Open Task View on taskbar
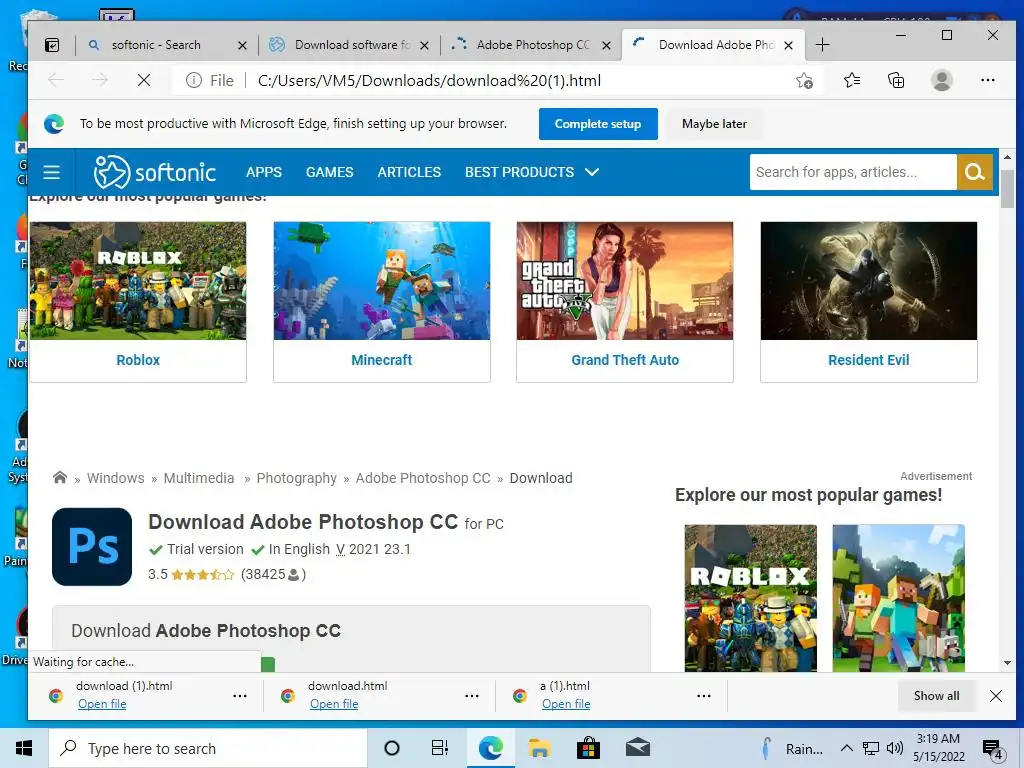This screenshot has height=768, width=1024. point(440,748)
